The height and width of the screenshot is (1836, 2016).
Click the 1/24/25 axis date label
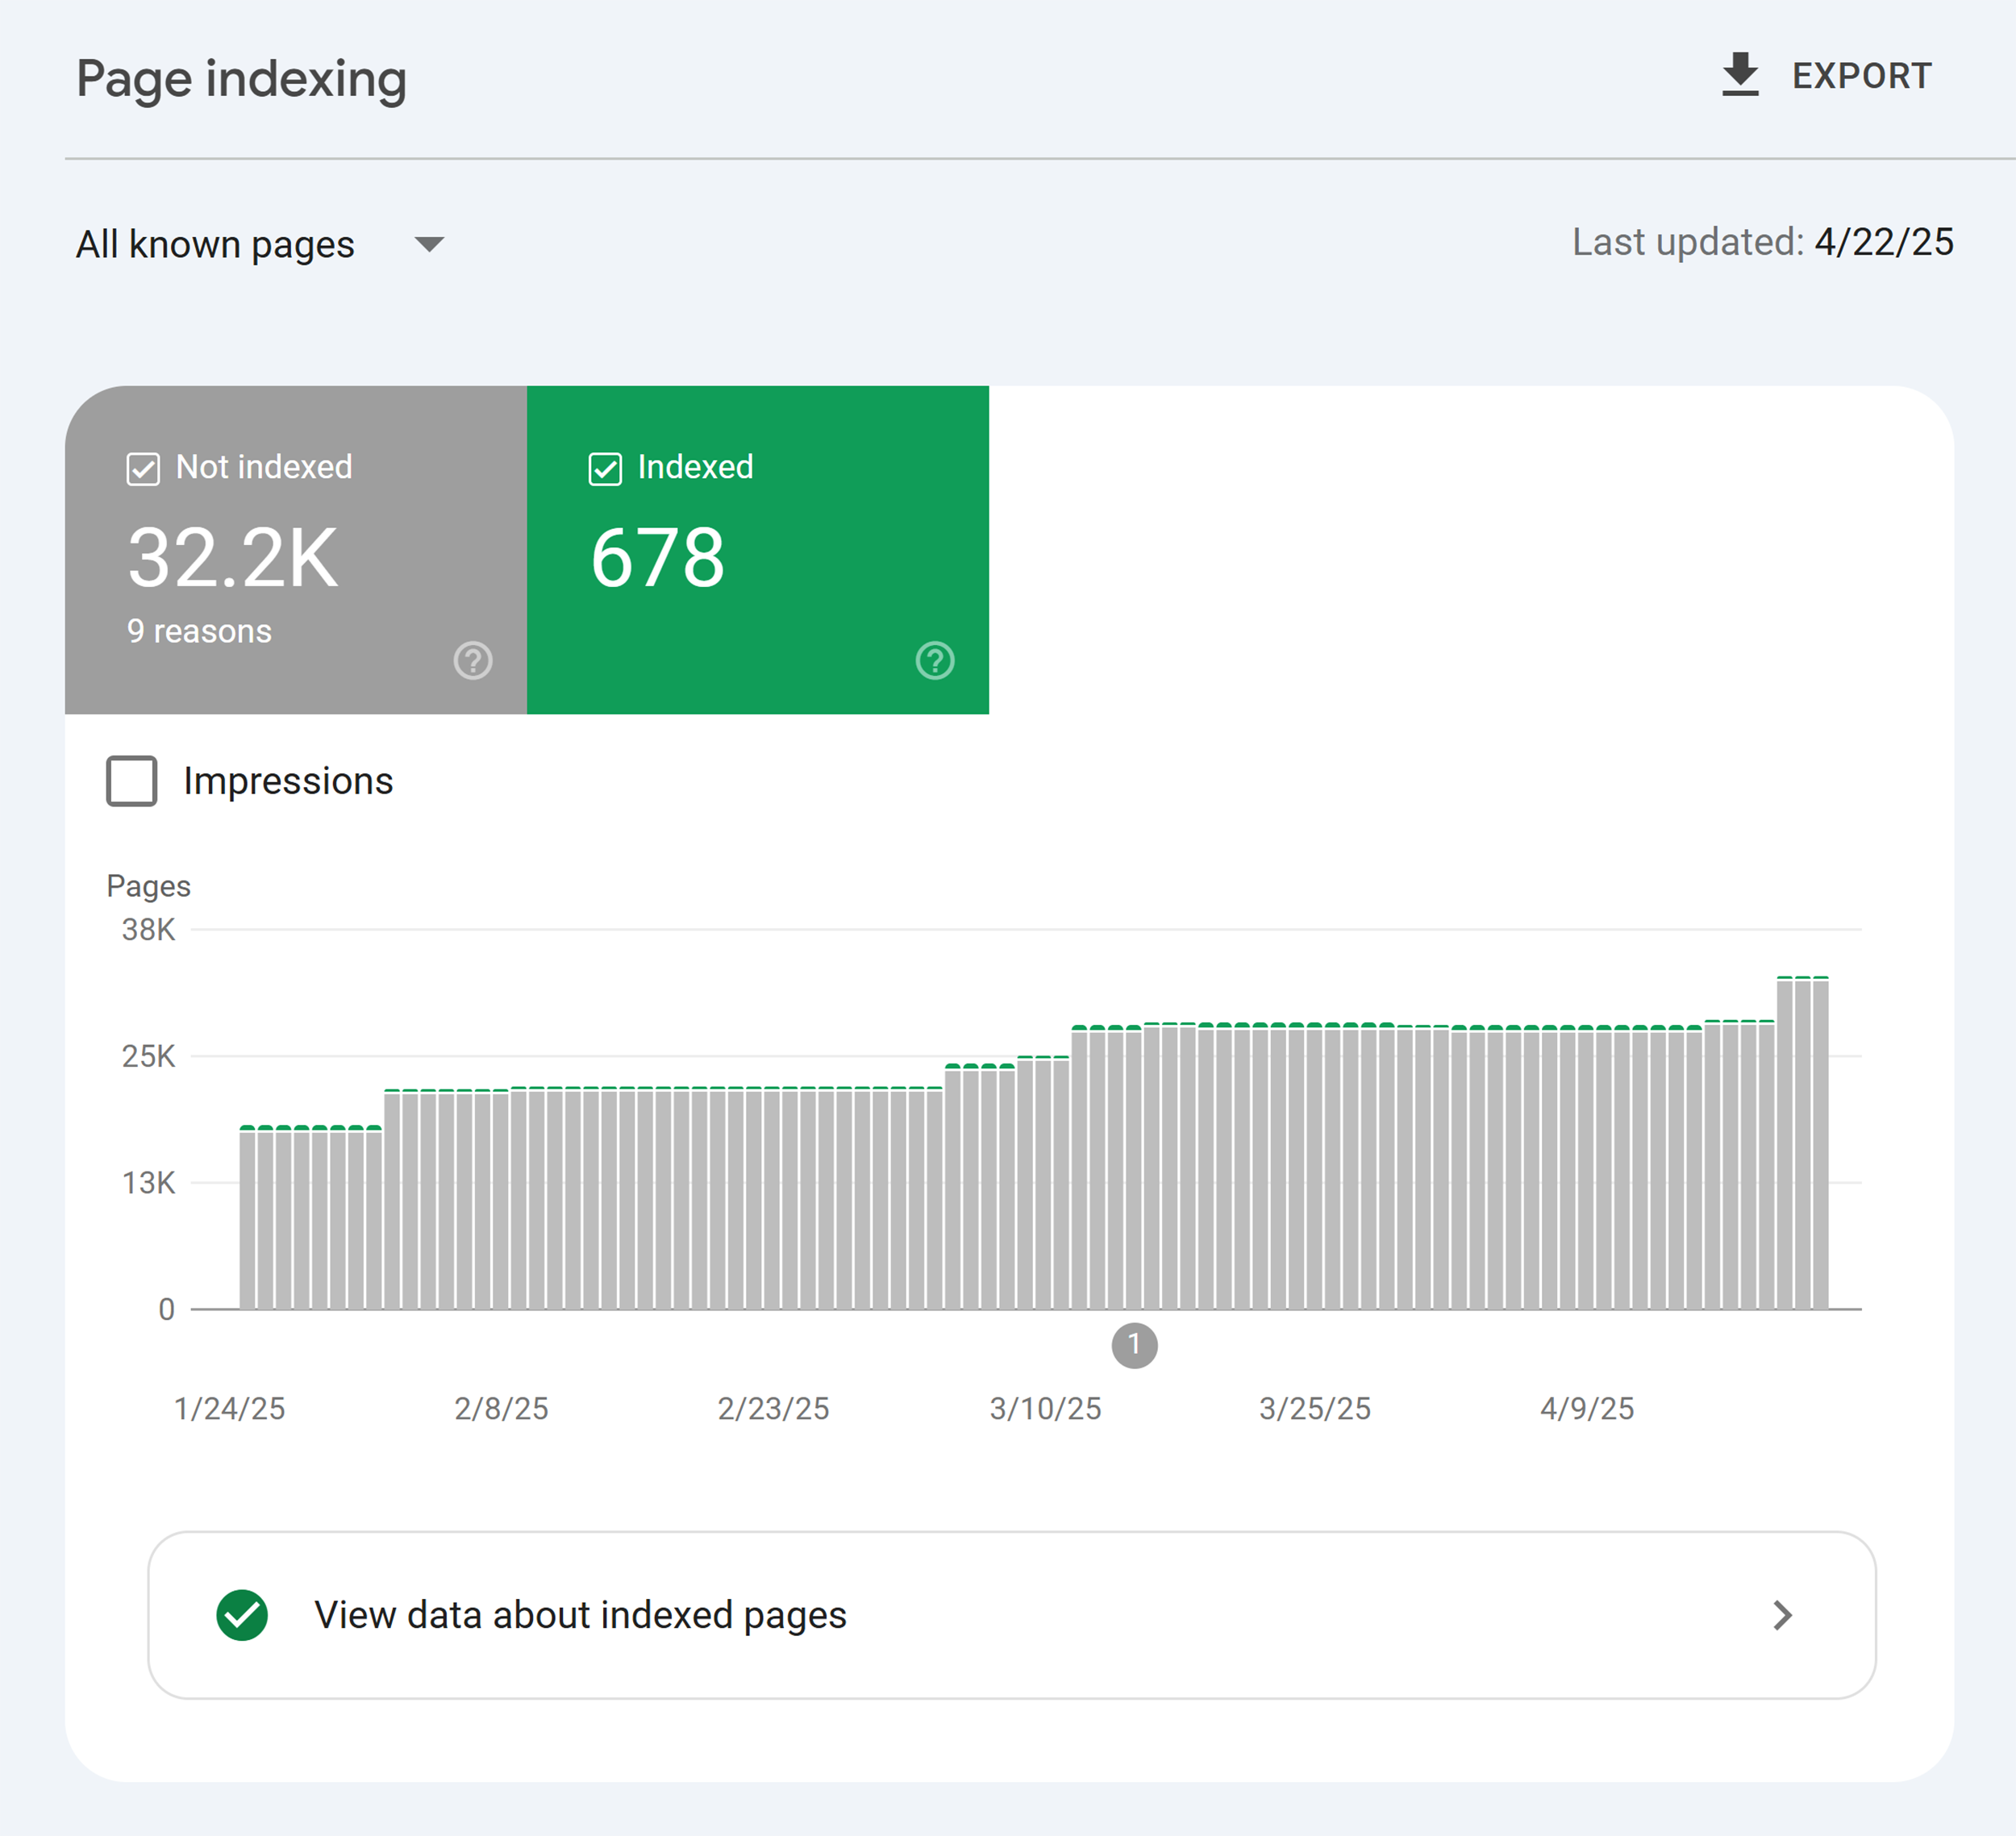pyautogui.click(x=229, y=1408)
